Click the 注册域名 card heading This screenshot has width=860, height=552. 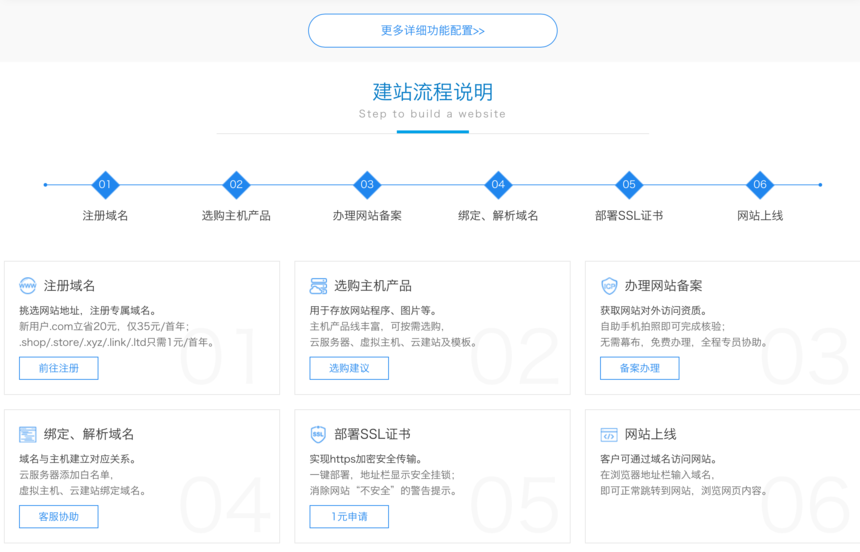70,286
